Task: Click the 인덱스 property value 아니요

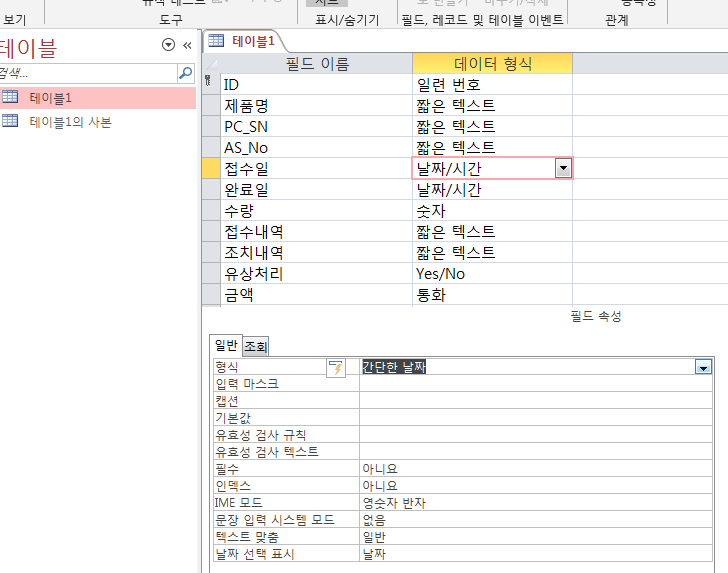Action: click(536, 486)
